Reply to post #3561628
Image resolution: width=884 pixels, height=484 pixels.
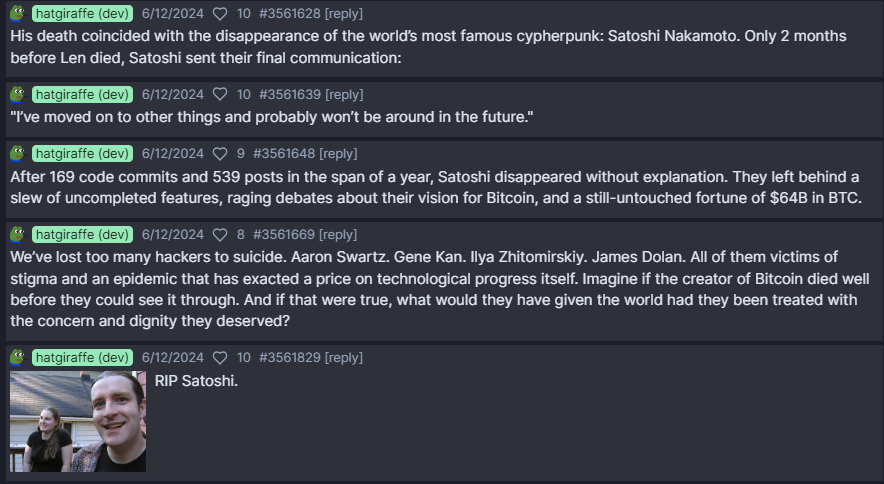click(344, 14)
